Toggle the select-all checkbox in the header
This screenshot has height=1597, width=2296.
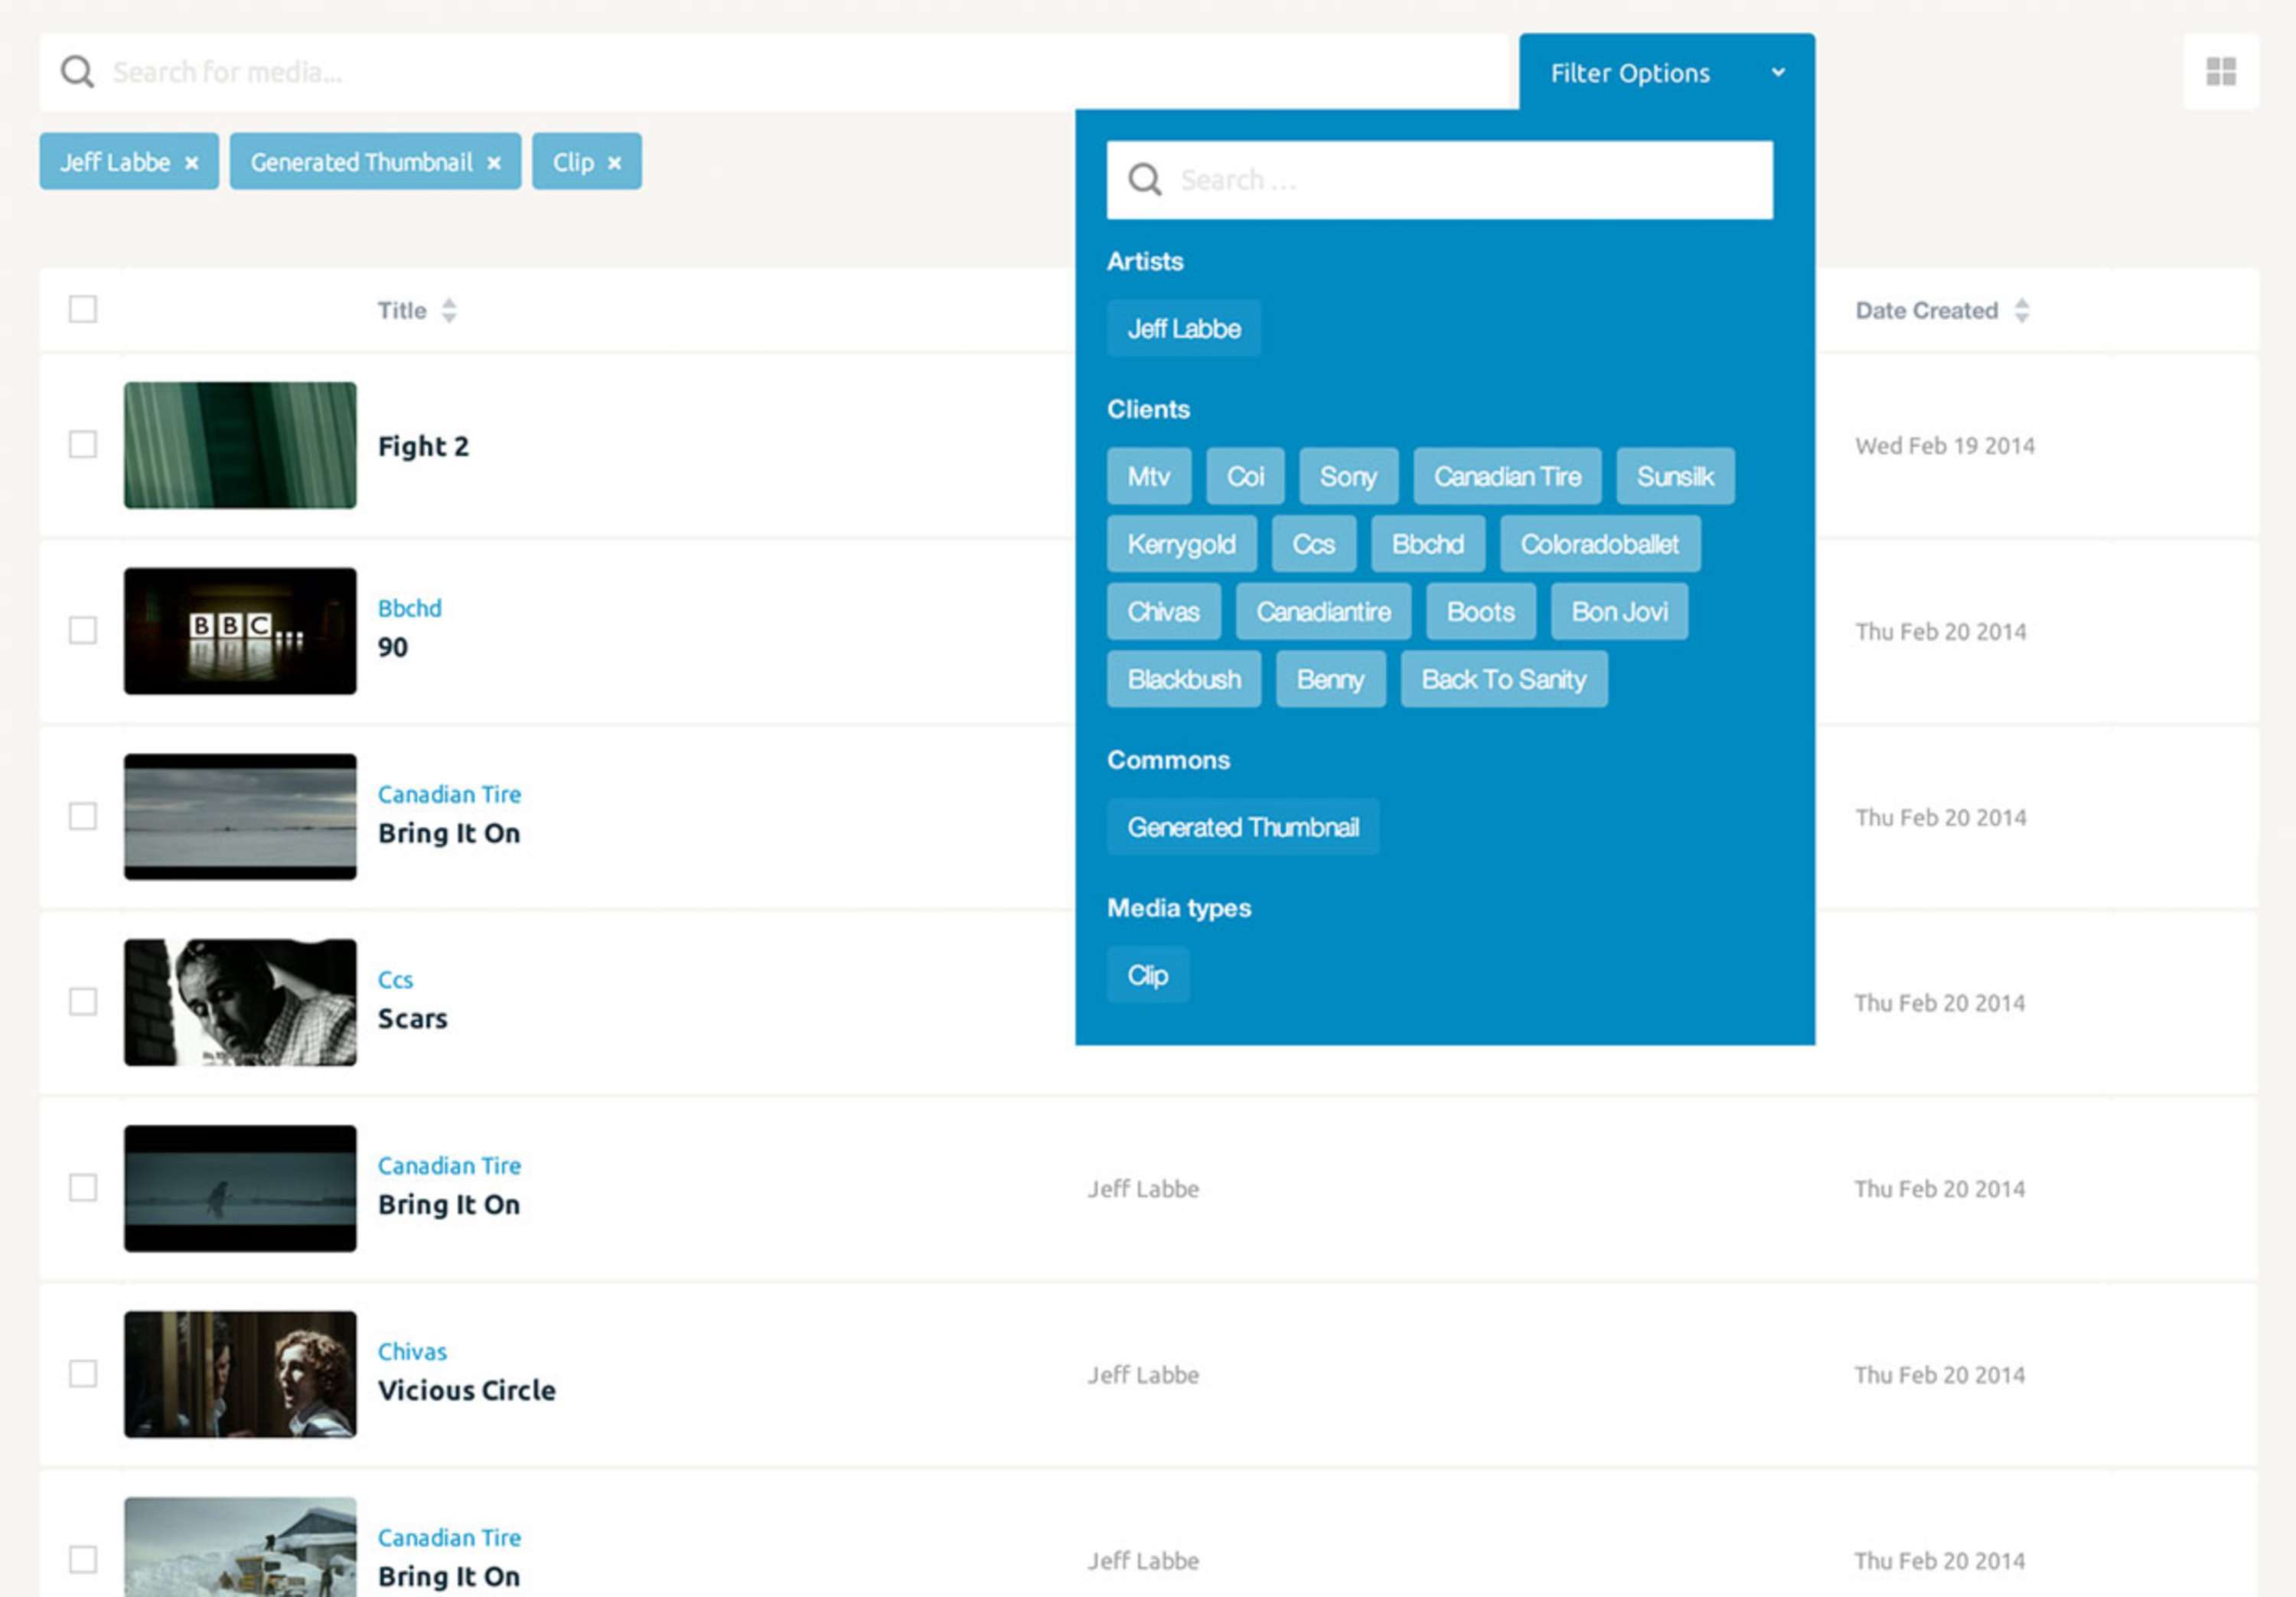point(83,309)
